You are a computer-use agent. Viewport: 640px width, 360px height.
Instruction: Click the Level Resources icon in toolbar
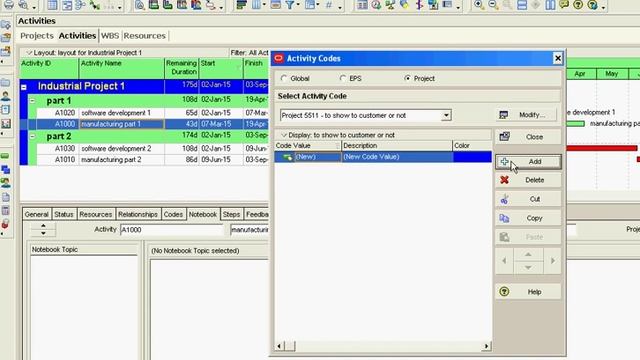coord(391,5)
